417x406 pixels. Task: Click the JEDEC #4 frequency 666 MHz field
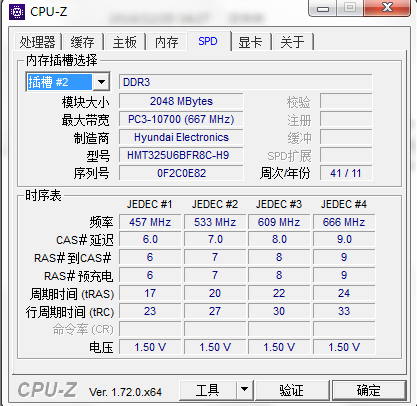pyautogui.click(x=344, y=222)
